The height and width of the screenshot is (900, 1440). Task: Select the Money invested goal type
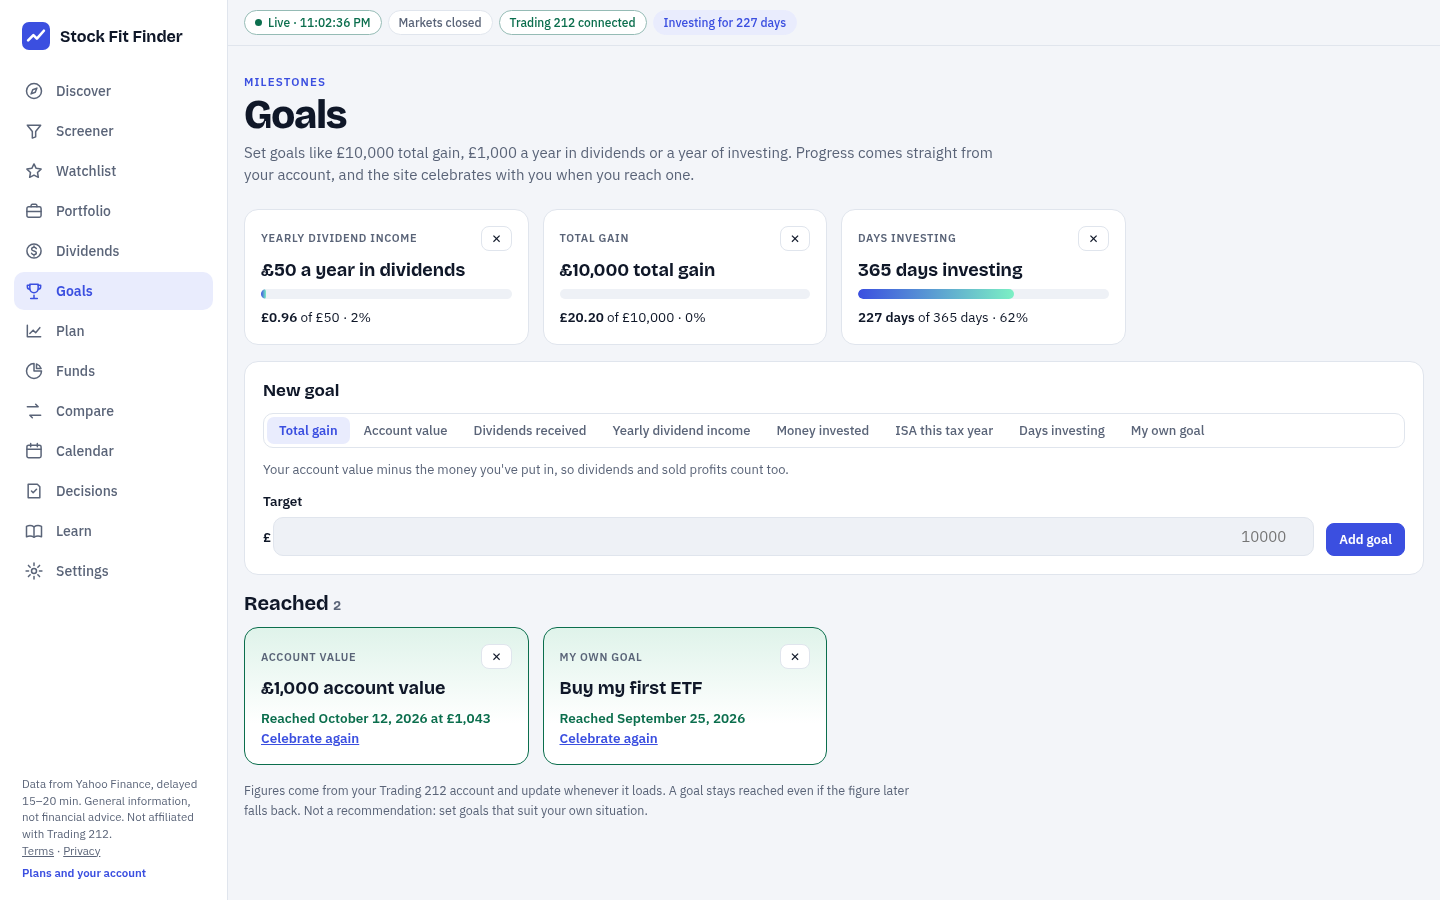point(823,431)
